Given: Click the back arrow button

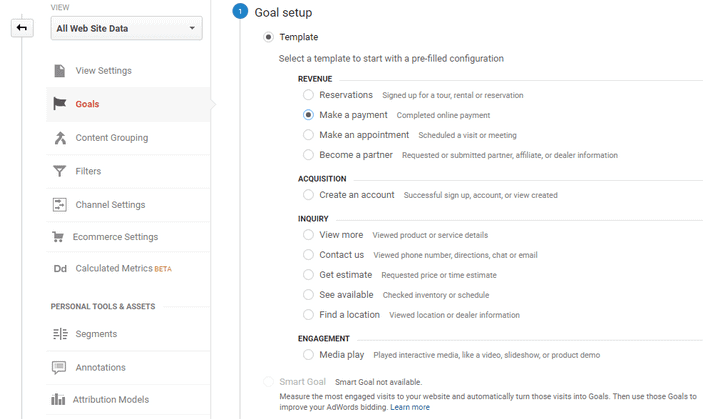Looking at the screenshot, I should click(x=22, y=28).
